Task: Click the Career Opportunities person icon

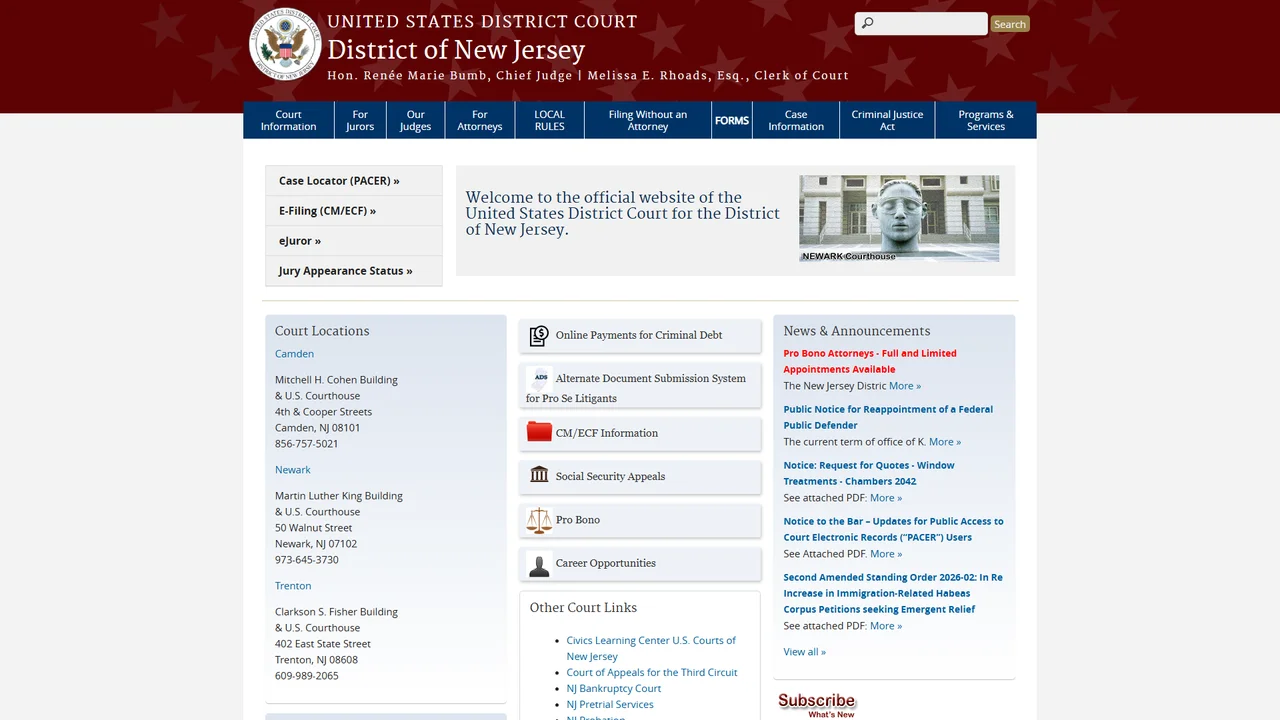Action: pos(539,565)
